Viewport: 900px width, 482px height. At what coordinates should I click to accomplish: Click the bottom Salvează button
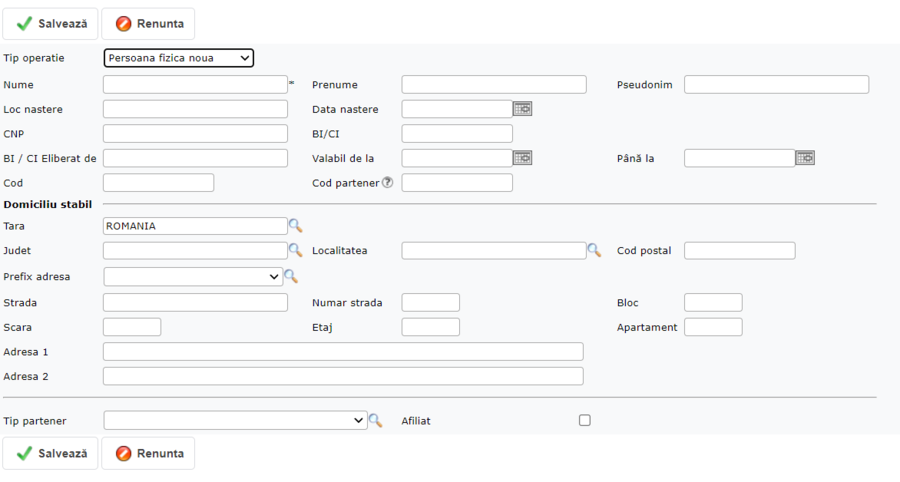click(50, 453)
